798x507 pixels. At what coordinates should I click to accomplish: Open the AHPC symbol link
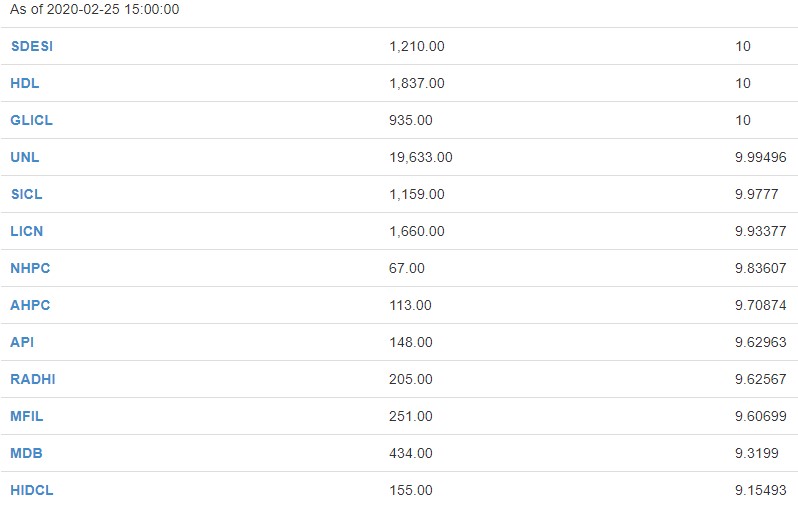(x=29, y=305)
